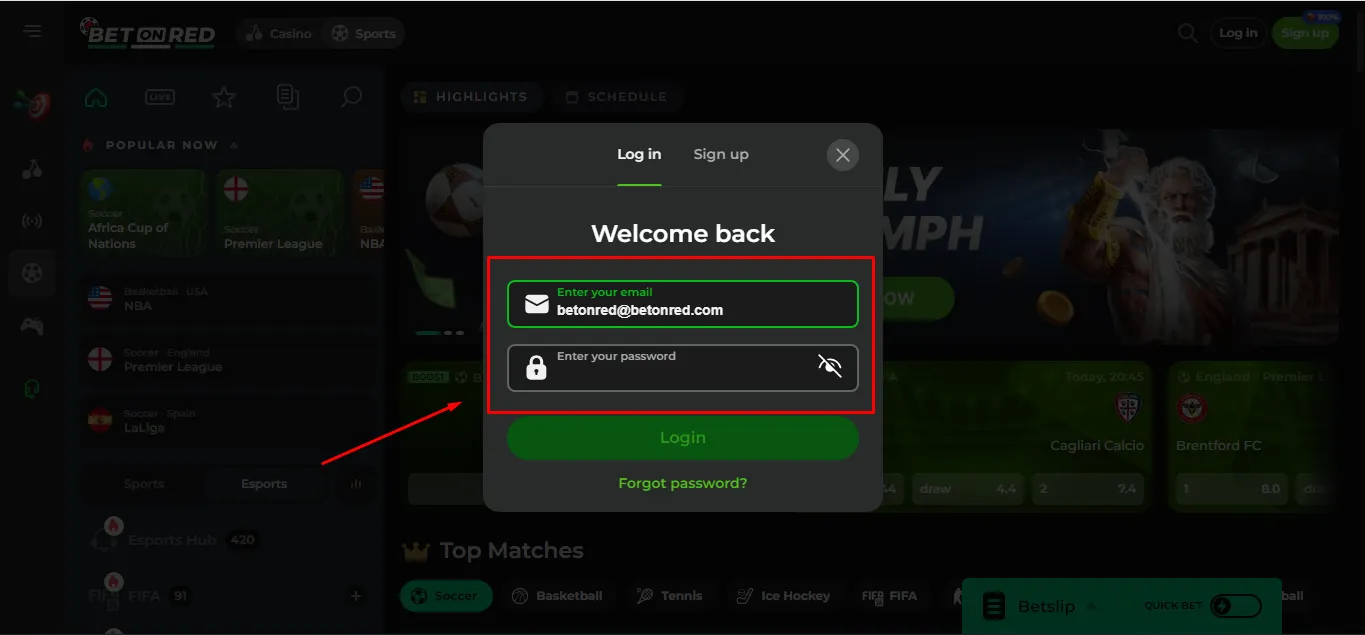This screenshot has height=635, width=1365.
Task: Click the search magnifier in top bar
Action: click(1187, 33)
